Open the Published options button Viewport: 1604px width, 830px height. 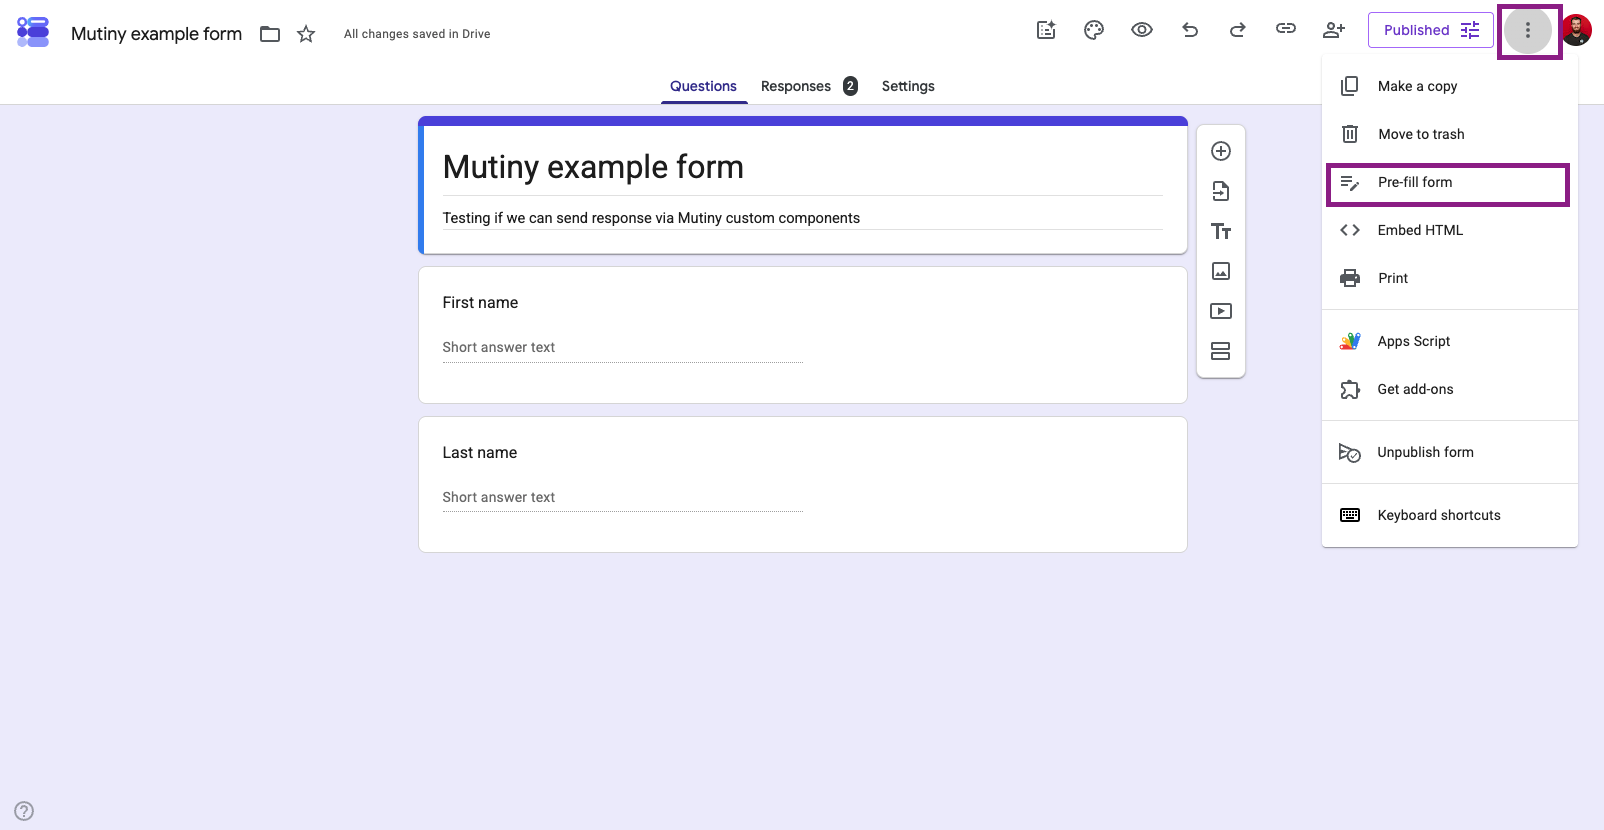[1431, 30]
